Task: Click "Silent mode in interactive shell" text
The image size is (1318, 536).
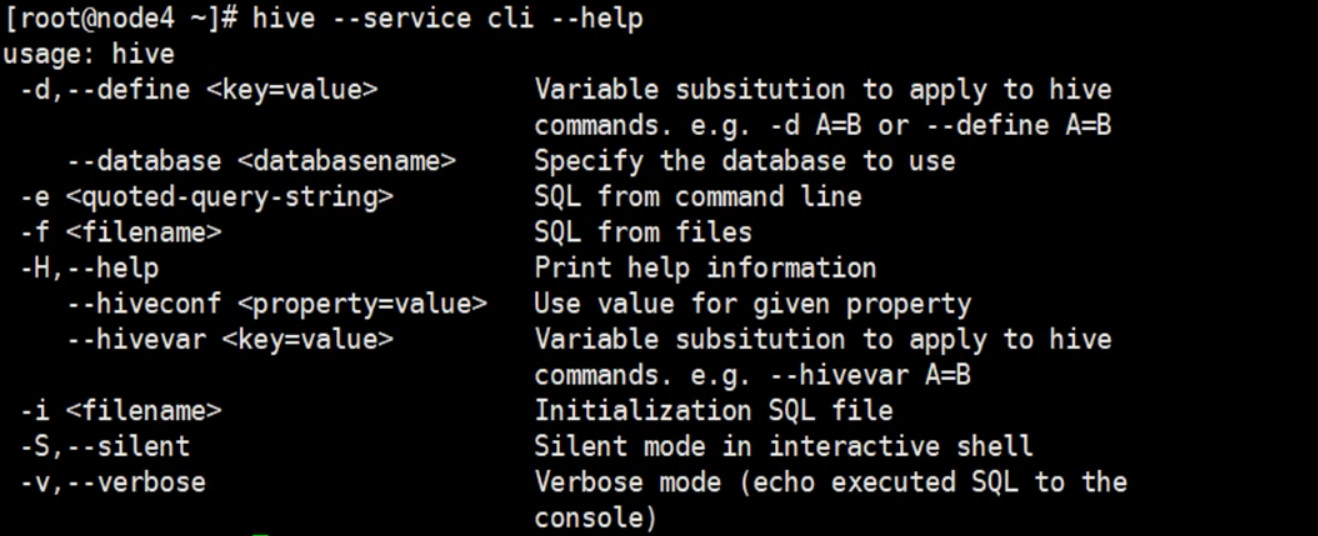Action: [783, 446]
